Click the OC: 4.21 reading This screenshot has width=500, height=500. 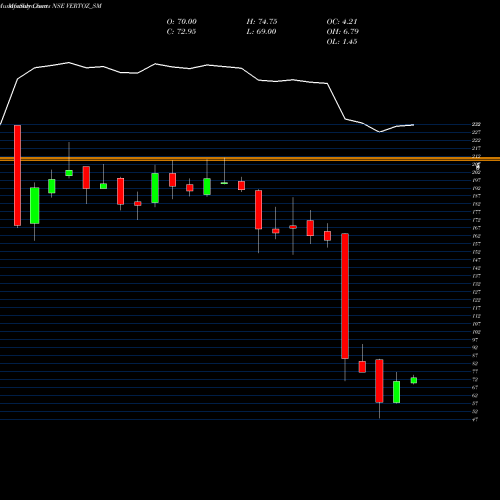(342, 22)
